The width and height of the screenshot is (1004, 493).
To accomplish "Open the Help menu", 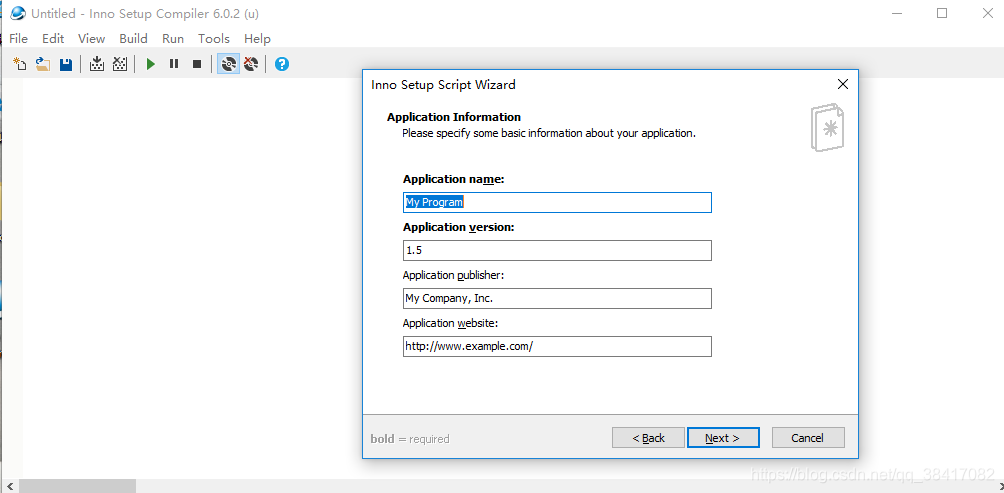I will click(257, 38).
